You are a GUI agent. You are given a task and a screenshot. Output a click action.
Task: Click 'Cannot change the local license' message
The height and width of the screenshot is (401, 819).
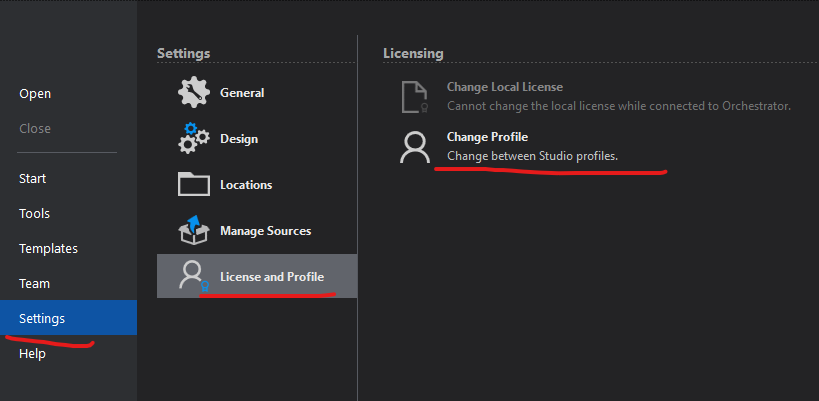619,106
